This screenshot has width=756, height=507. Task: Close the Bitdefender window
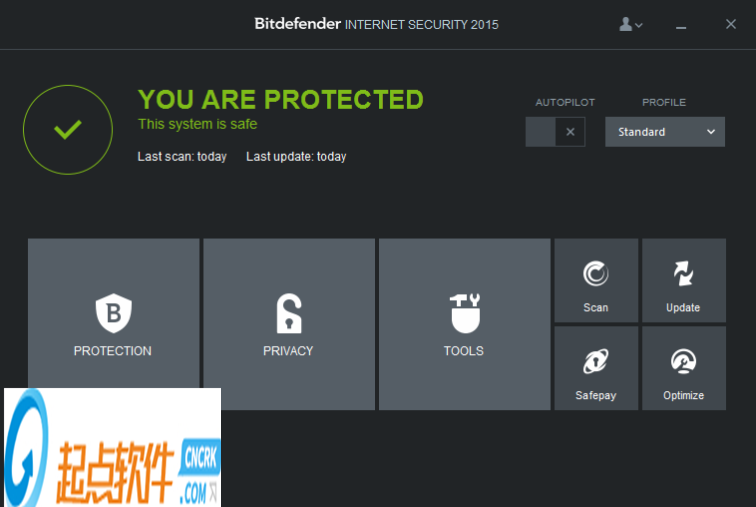click(x=730, y=24)
